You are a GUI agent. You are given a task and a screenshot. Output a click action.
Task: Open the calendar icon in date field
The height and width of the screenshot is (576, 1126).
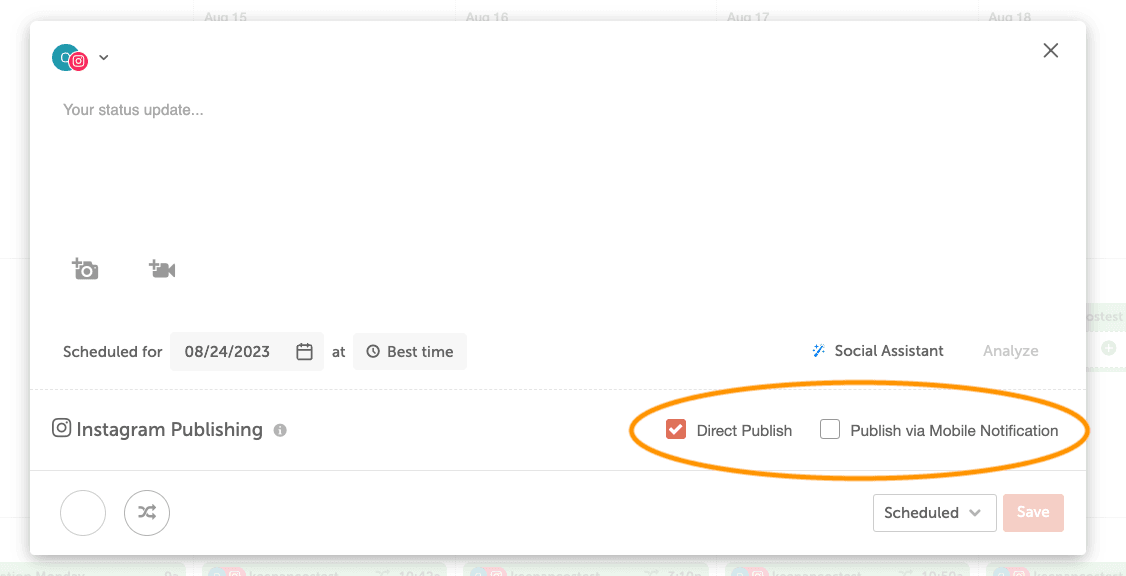pos(305,352)
